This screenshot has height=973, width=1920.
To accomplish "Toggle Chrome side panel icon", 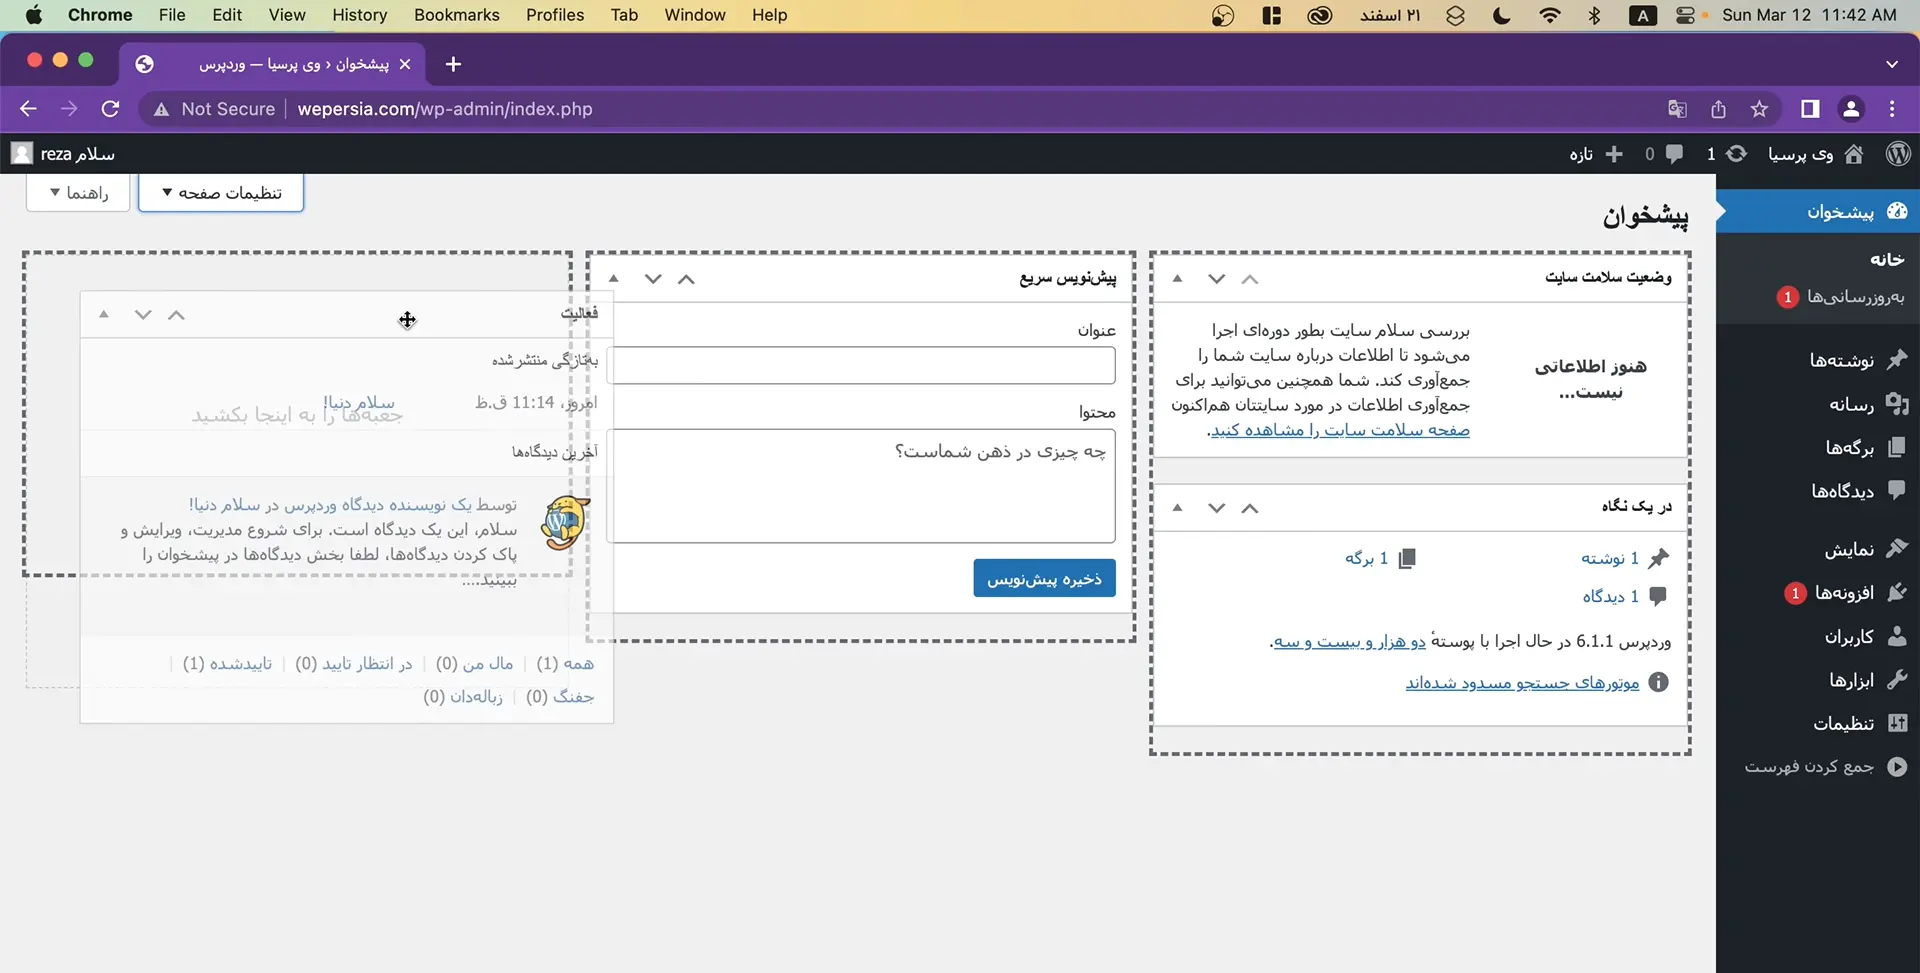I will 1810,109.
